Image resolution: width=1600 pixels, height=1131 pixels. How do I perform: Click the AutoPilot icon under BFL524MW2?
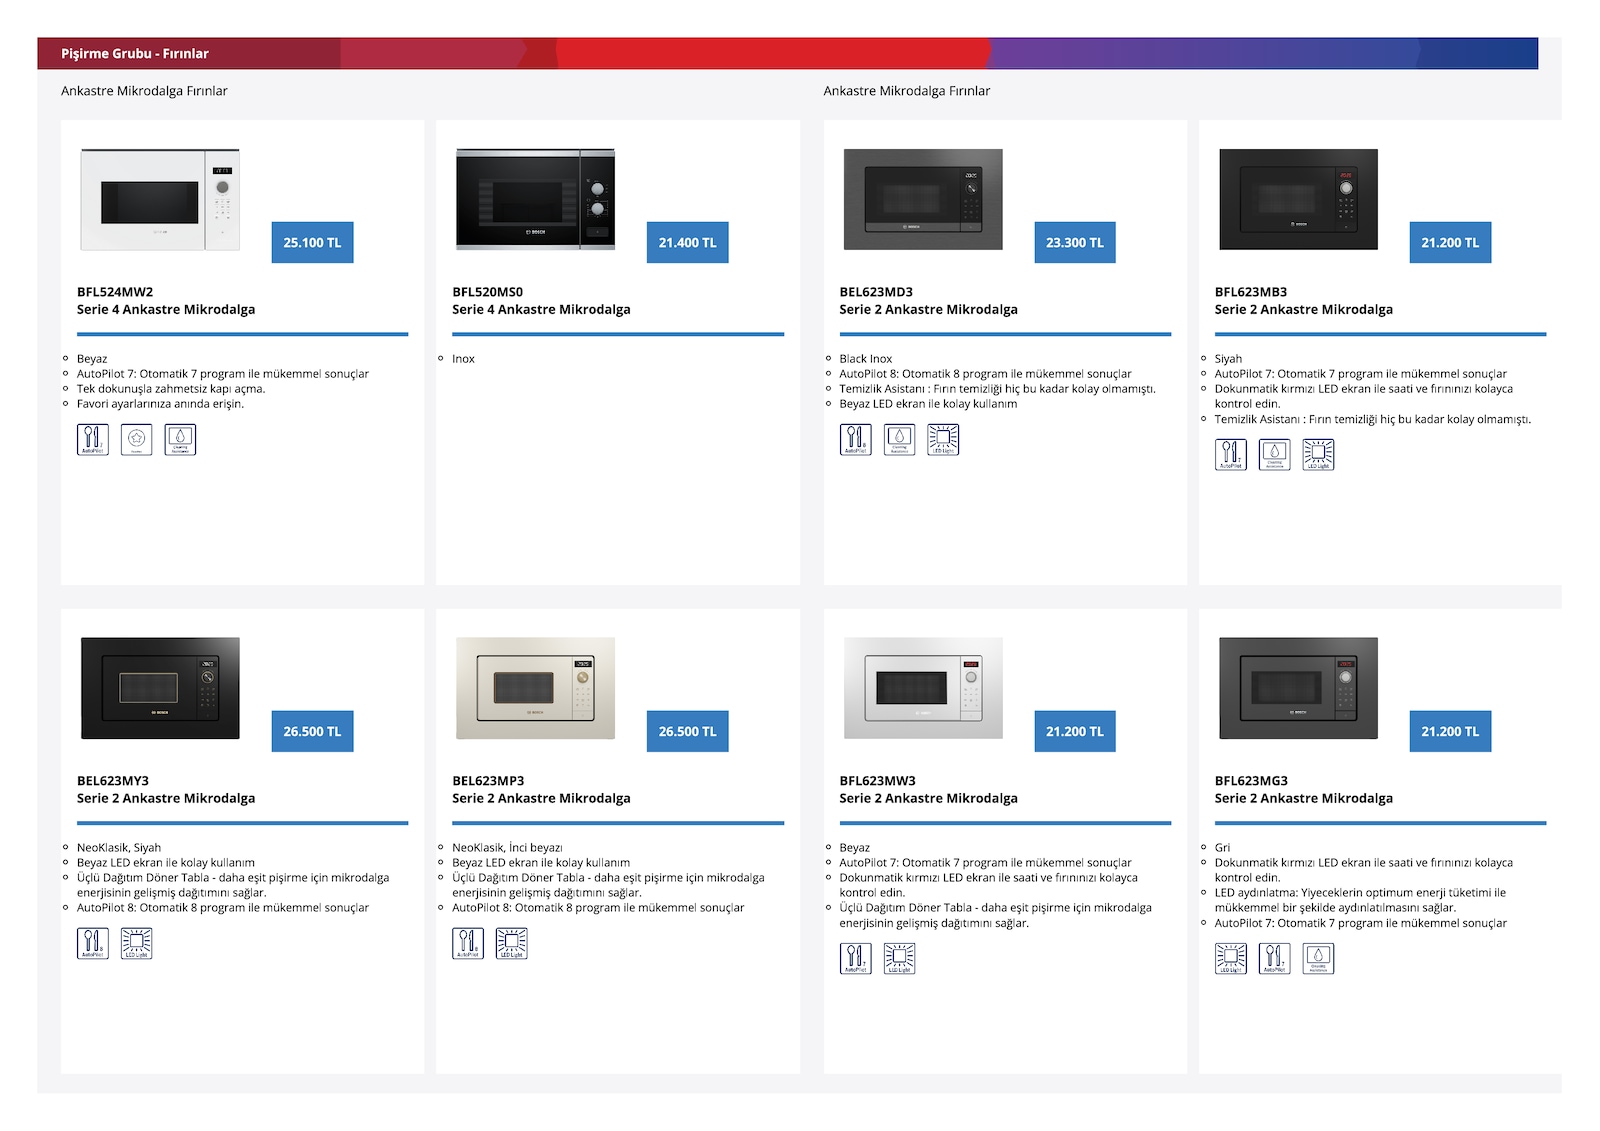(x=93, y=440)
